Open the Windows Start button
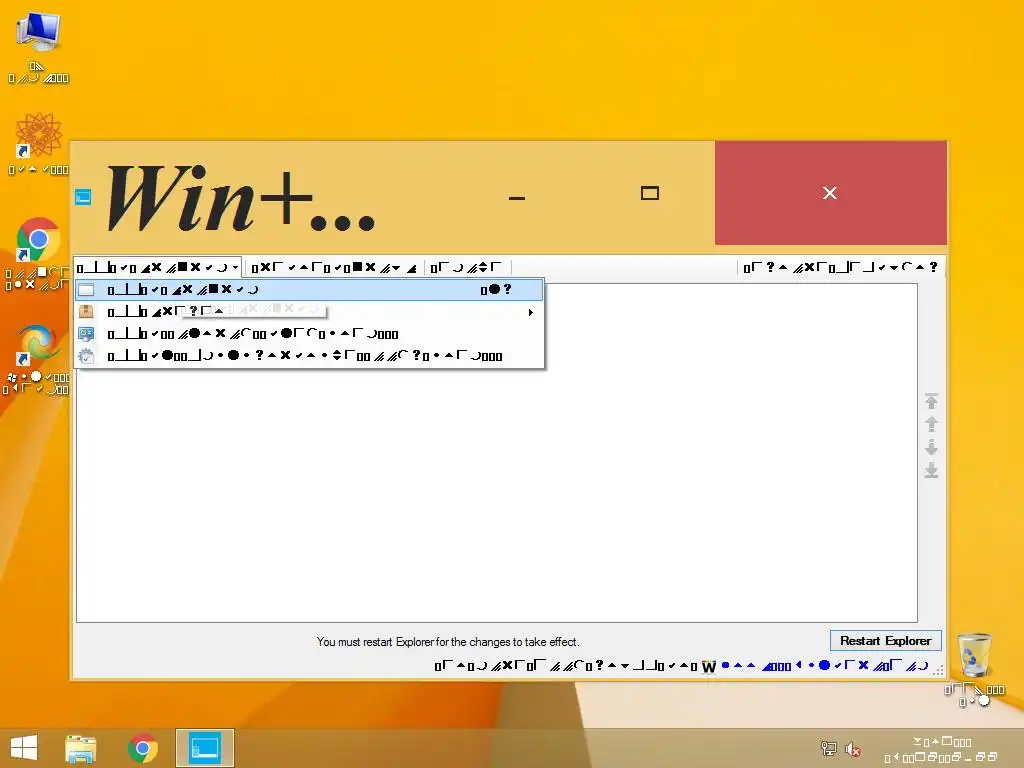Image resolution: width=1024 pixels, height=768 pixels. pyautogui.click(x=24, y=748)
